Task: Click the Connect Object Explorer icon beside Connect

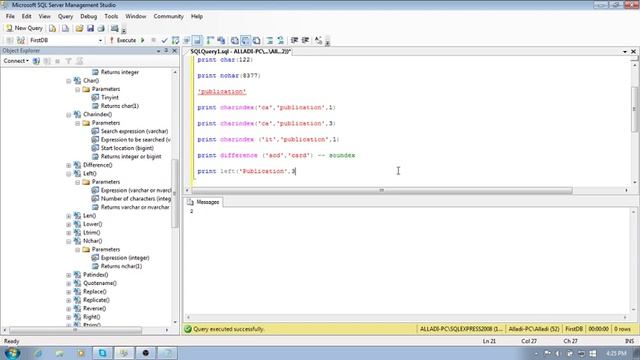Action: tap(36, 61)
